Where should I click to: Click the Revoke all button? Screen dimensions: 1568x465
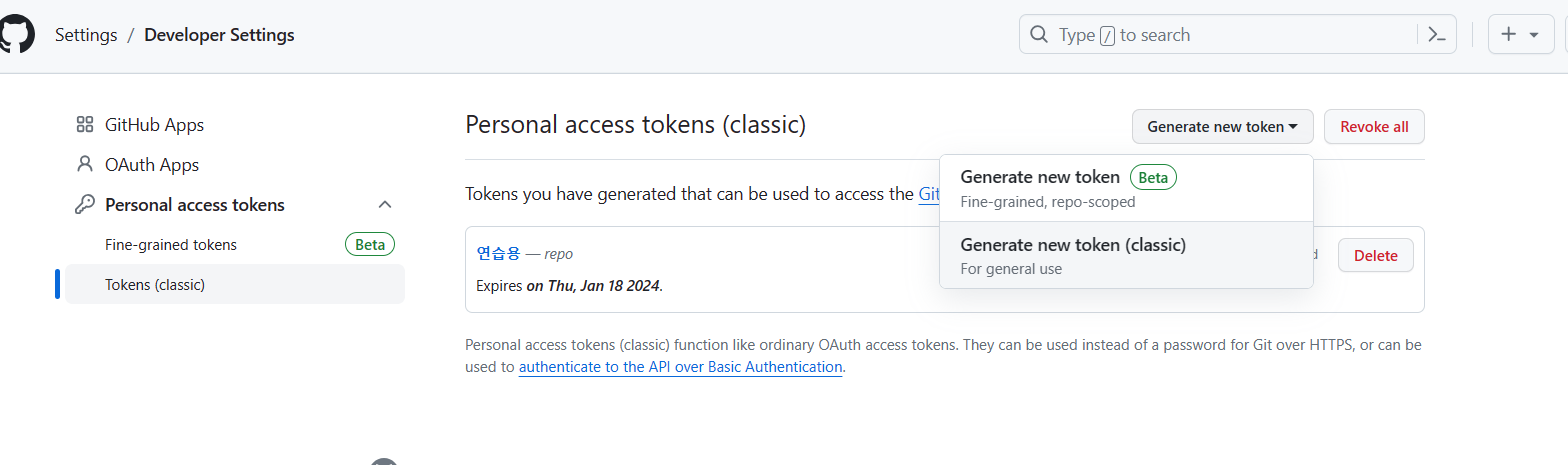[1374, 127]
